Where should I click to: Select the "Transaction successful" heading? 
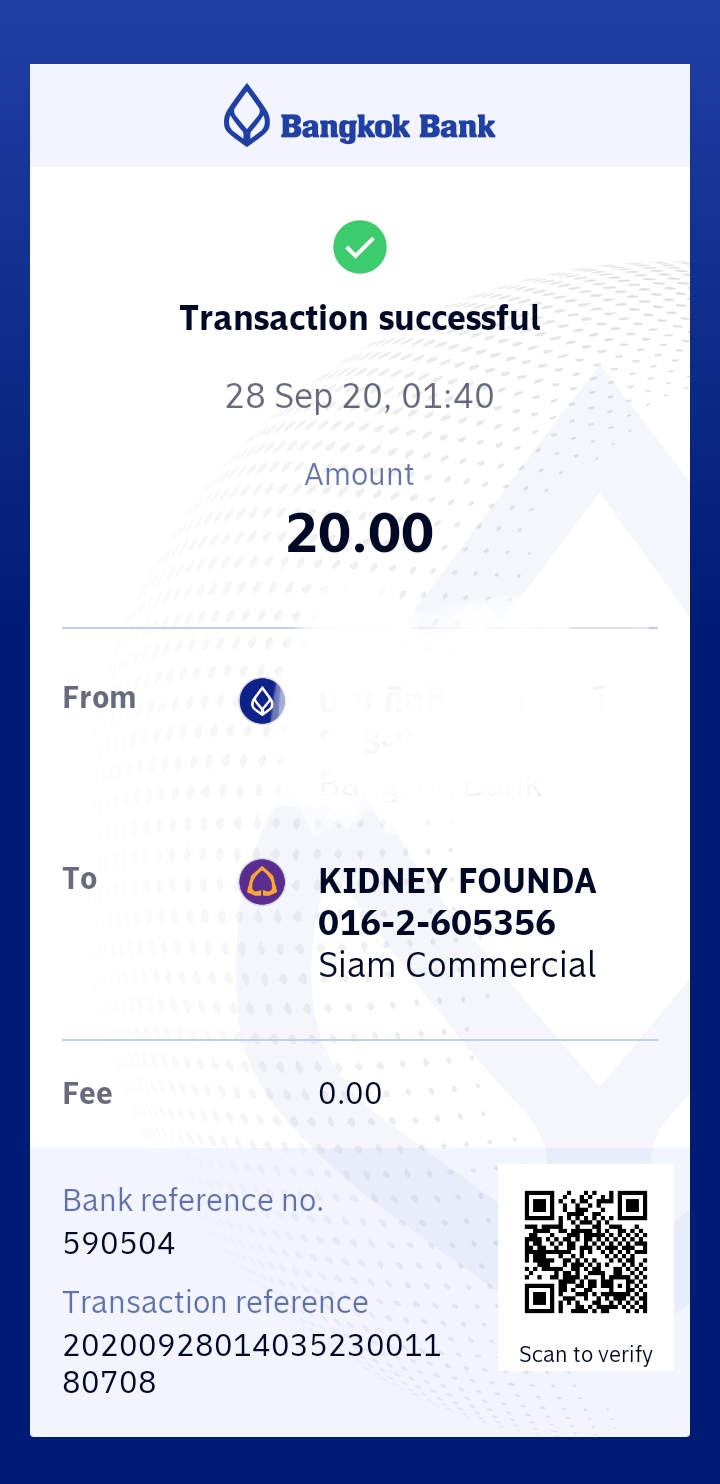[x=360, y=318]
